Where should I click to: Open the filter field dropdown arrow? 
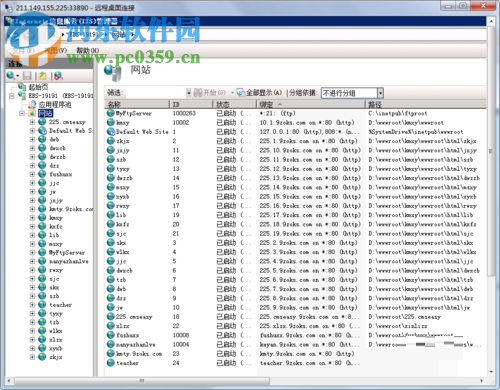coord(189,93)
